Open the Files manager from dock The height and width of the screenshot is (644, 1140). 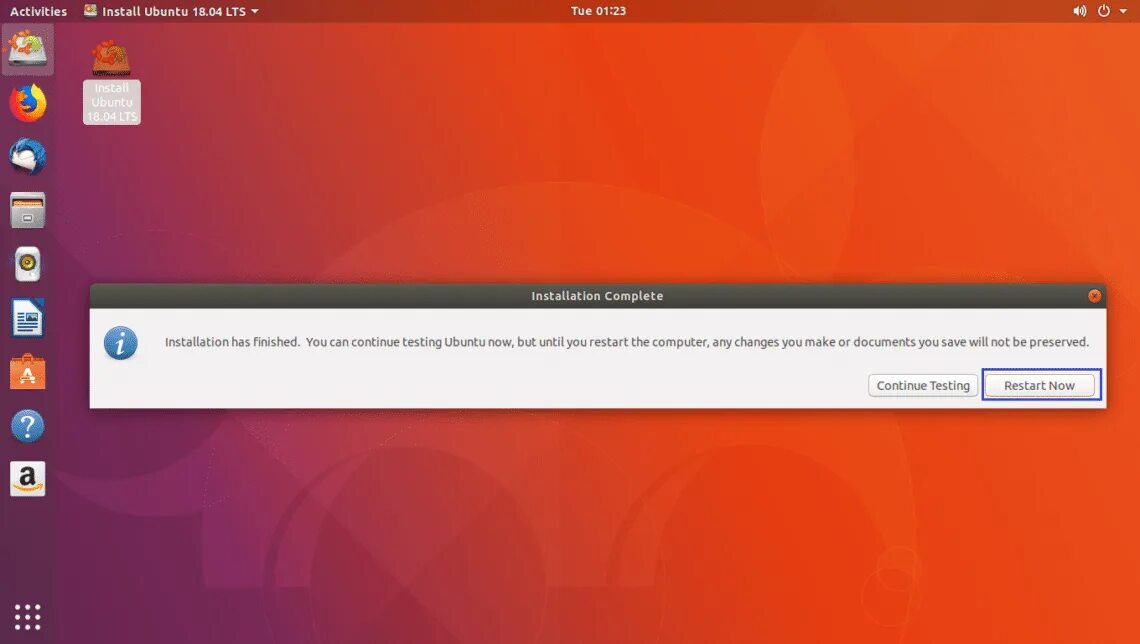tap(28, 210)
